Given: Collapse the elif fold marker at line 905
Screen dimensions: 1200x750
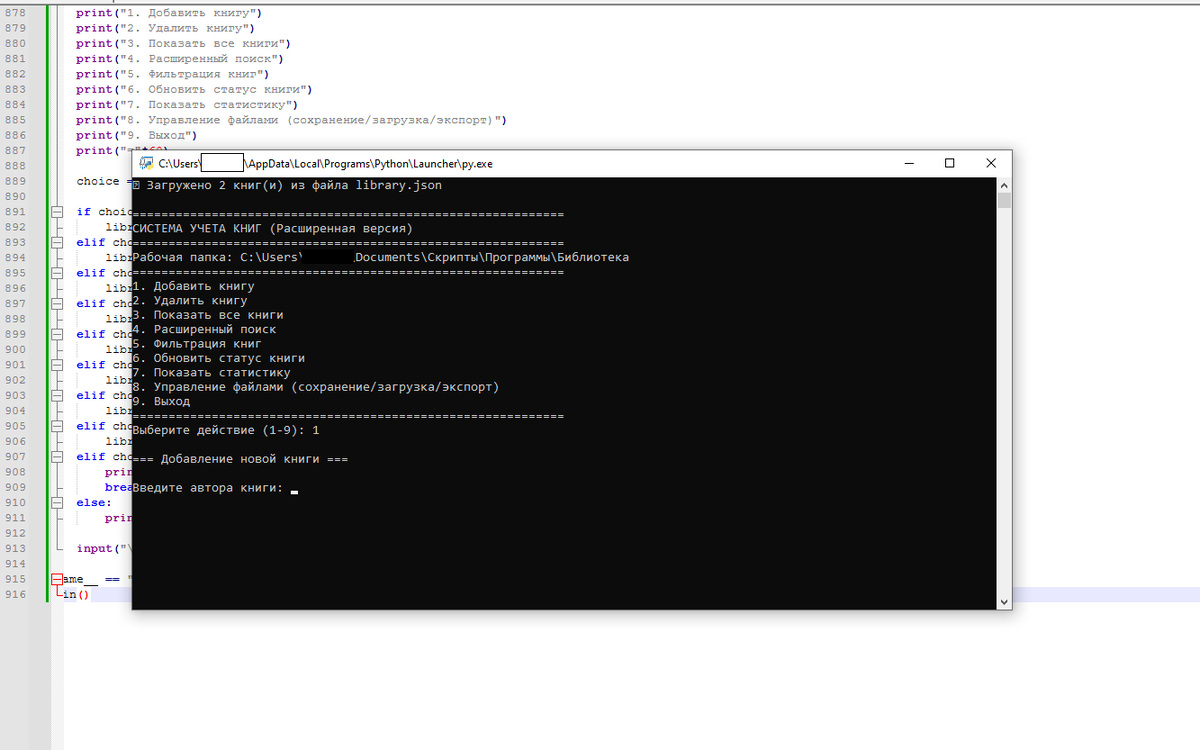Looking at the screenshot, I should (57, 426).
